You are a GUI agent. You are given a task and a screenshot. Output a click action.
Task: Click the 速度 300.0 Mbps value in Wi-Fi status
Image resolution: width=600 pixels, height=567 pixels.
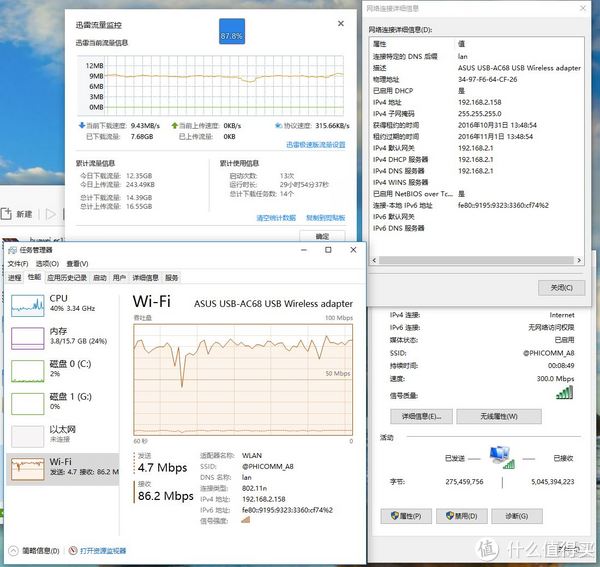pos(555,379)
